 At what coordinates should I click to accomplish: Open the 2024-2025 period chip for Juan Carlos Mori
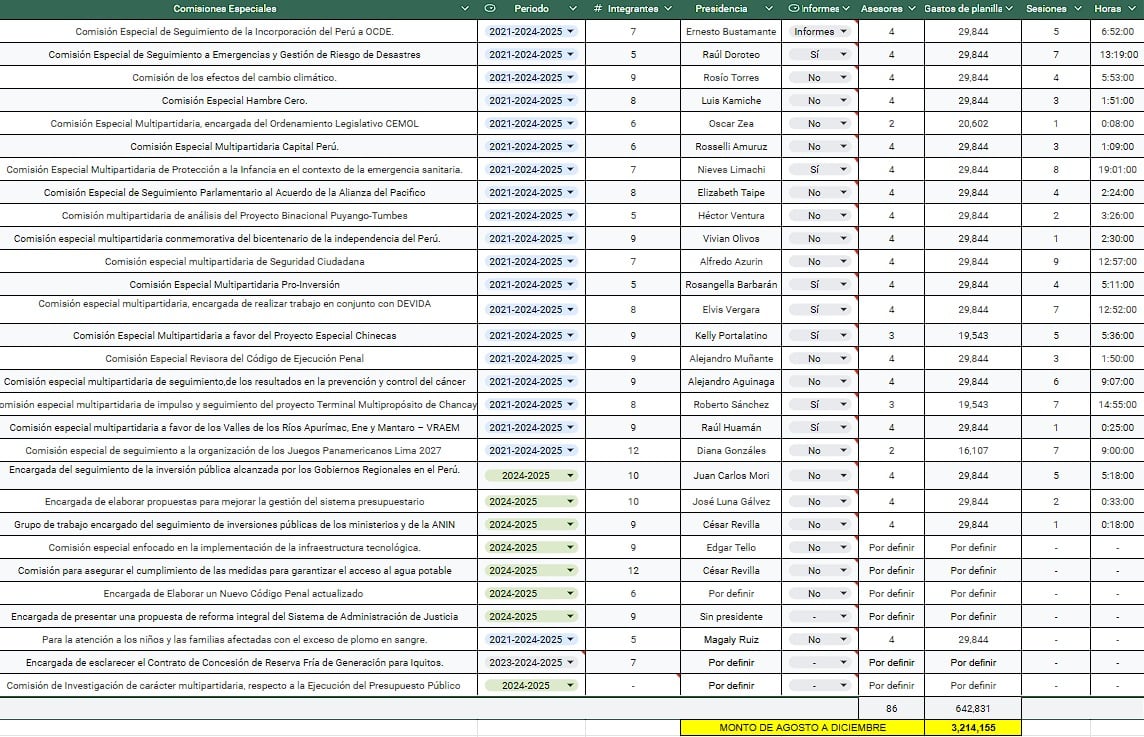570,477
